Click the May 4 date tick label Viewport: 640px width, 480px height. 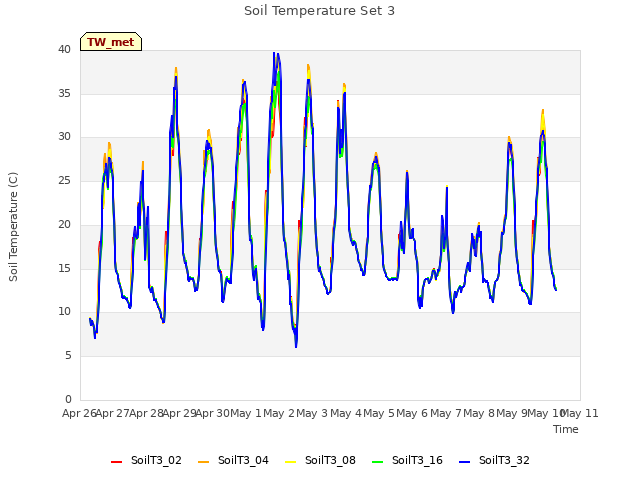tap(346, 413)
